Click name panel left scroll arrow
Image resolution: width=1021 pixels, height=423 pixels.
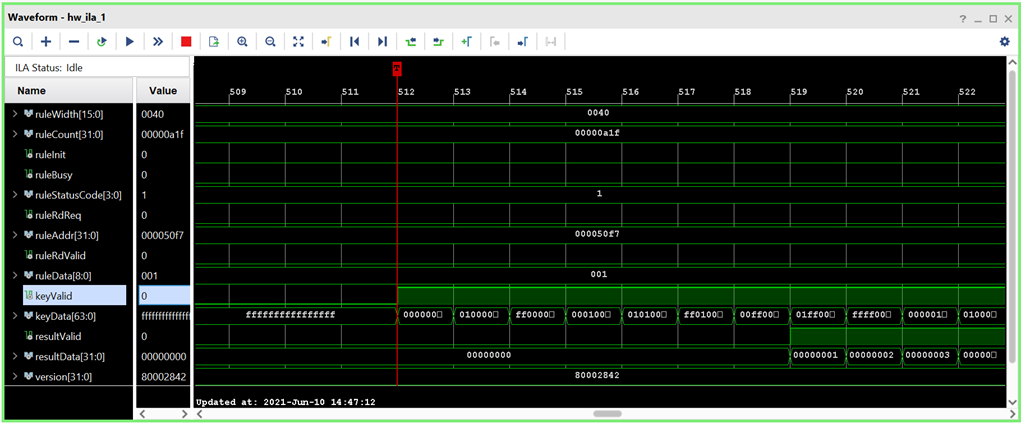point(142,414)
